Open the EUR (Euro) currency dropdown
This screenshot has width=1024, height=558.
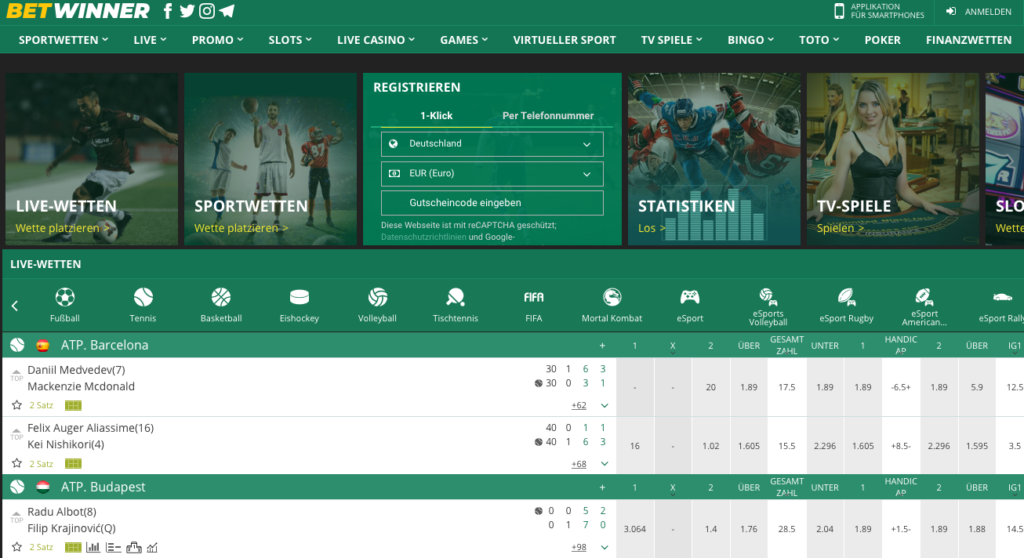click(492, 174)
